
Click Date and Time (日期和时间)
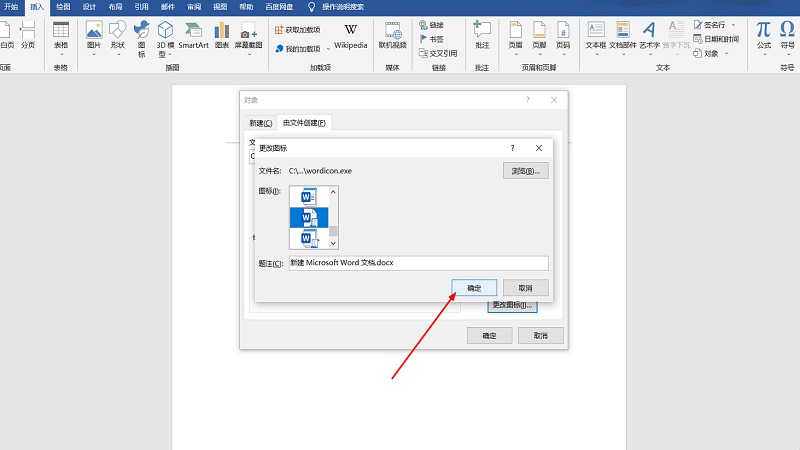tap(716, 39)
